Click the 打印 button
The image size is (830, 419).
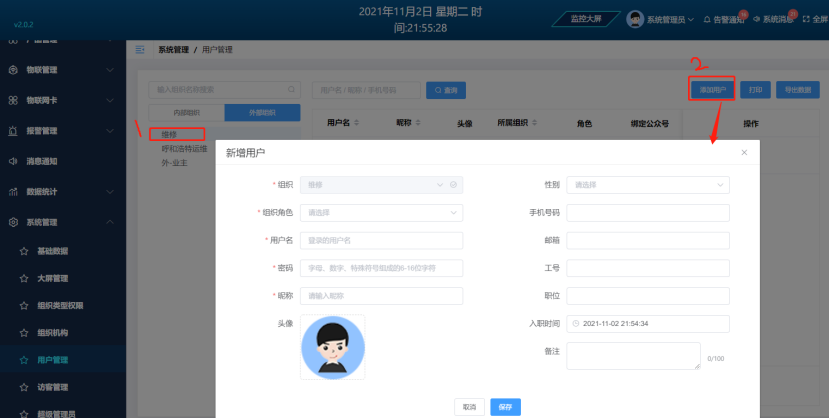pyautogui.click(x=755, y=89)
